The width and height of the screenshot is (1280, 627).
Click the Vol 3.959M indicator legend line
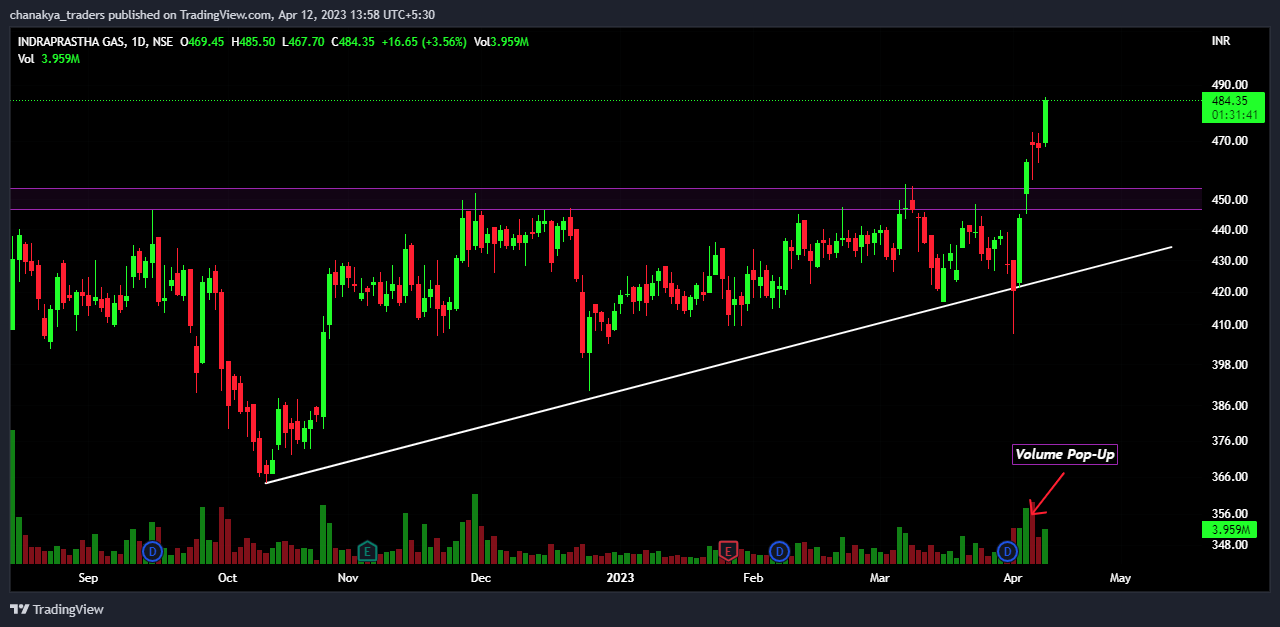click(x=49, y=59)
